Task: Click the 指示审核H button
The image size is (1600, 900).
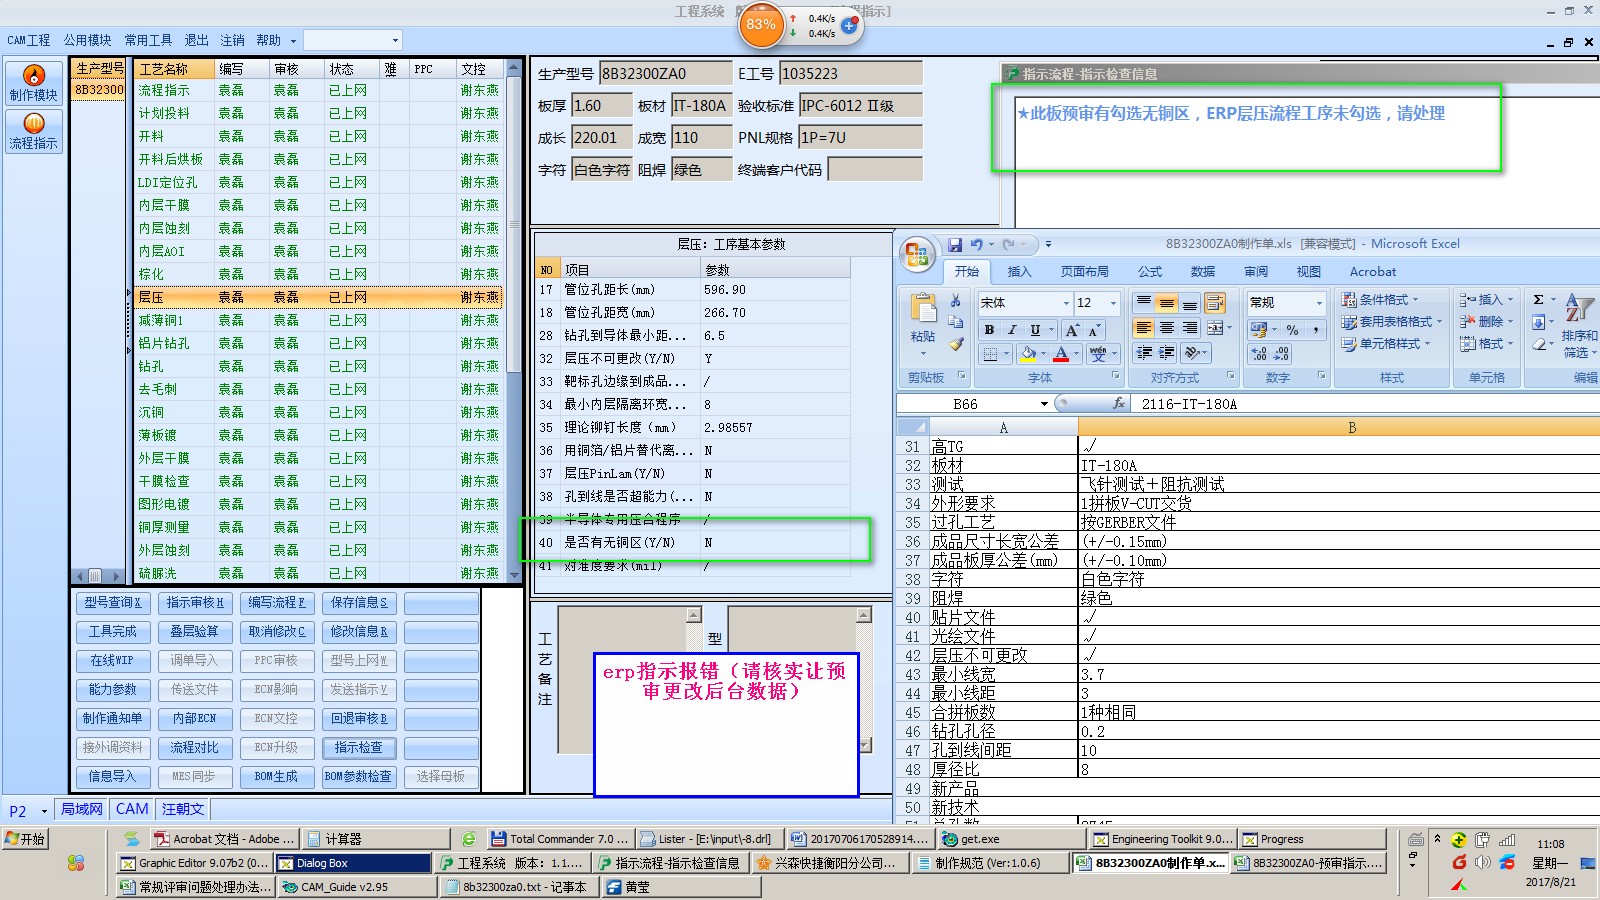Action: click(x=195, y=603)
